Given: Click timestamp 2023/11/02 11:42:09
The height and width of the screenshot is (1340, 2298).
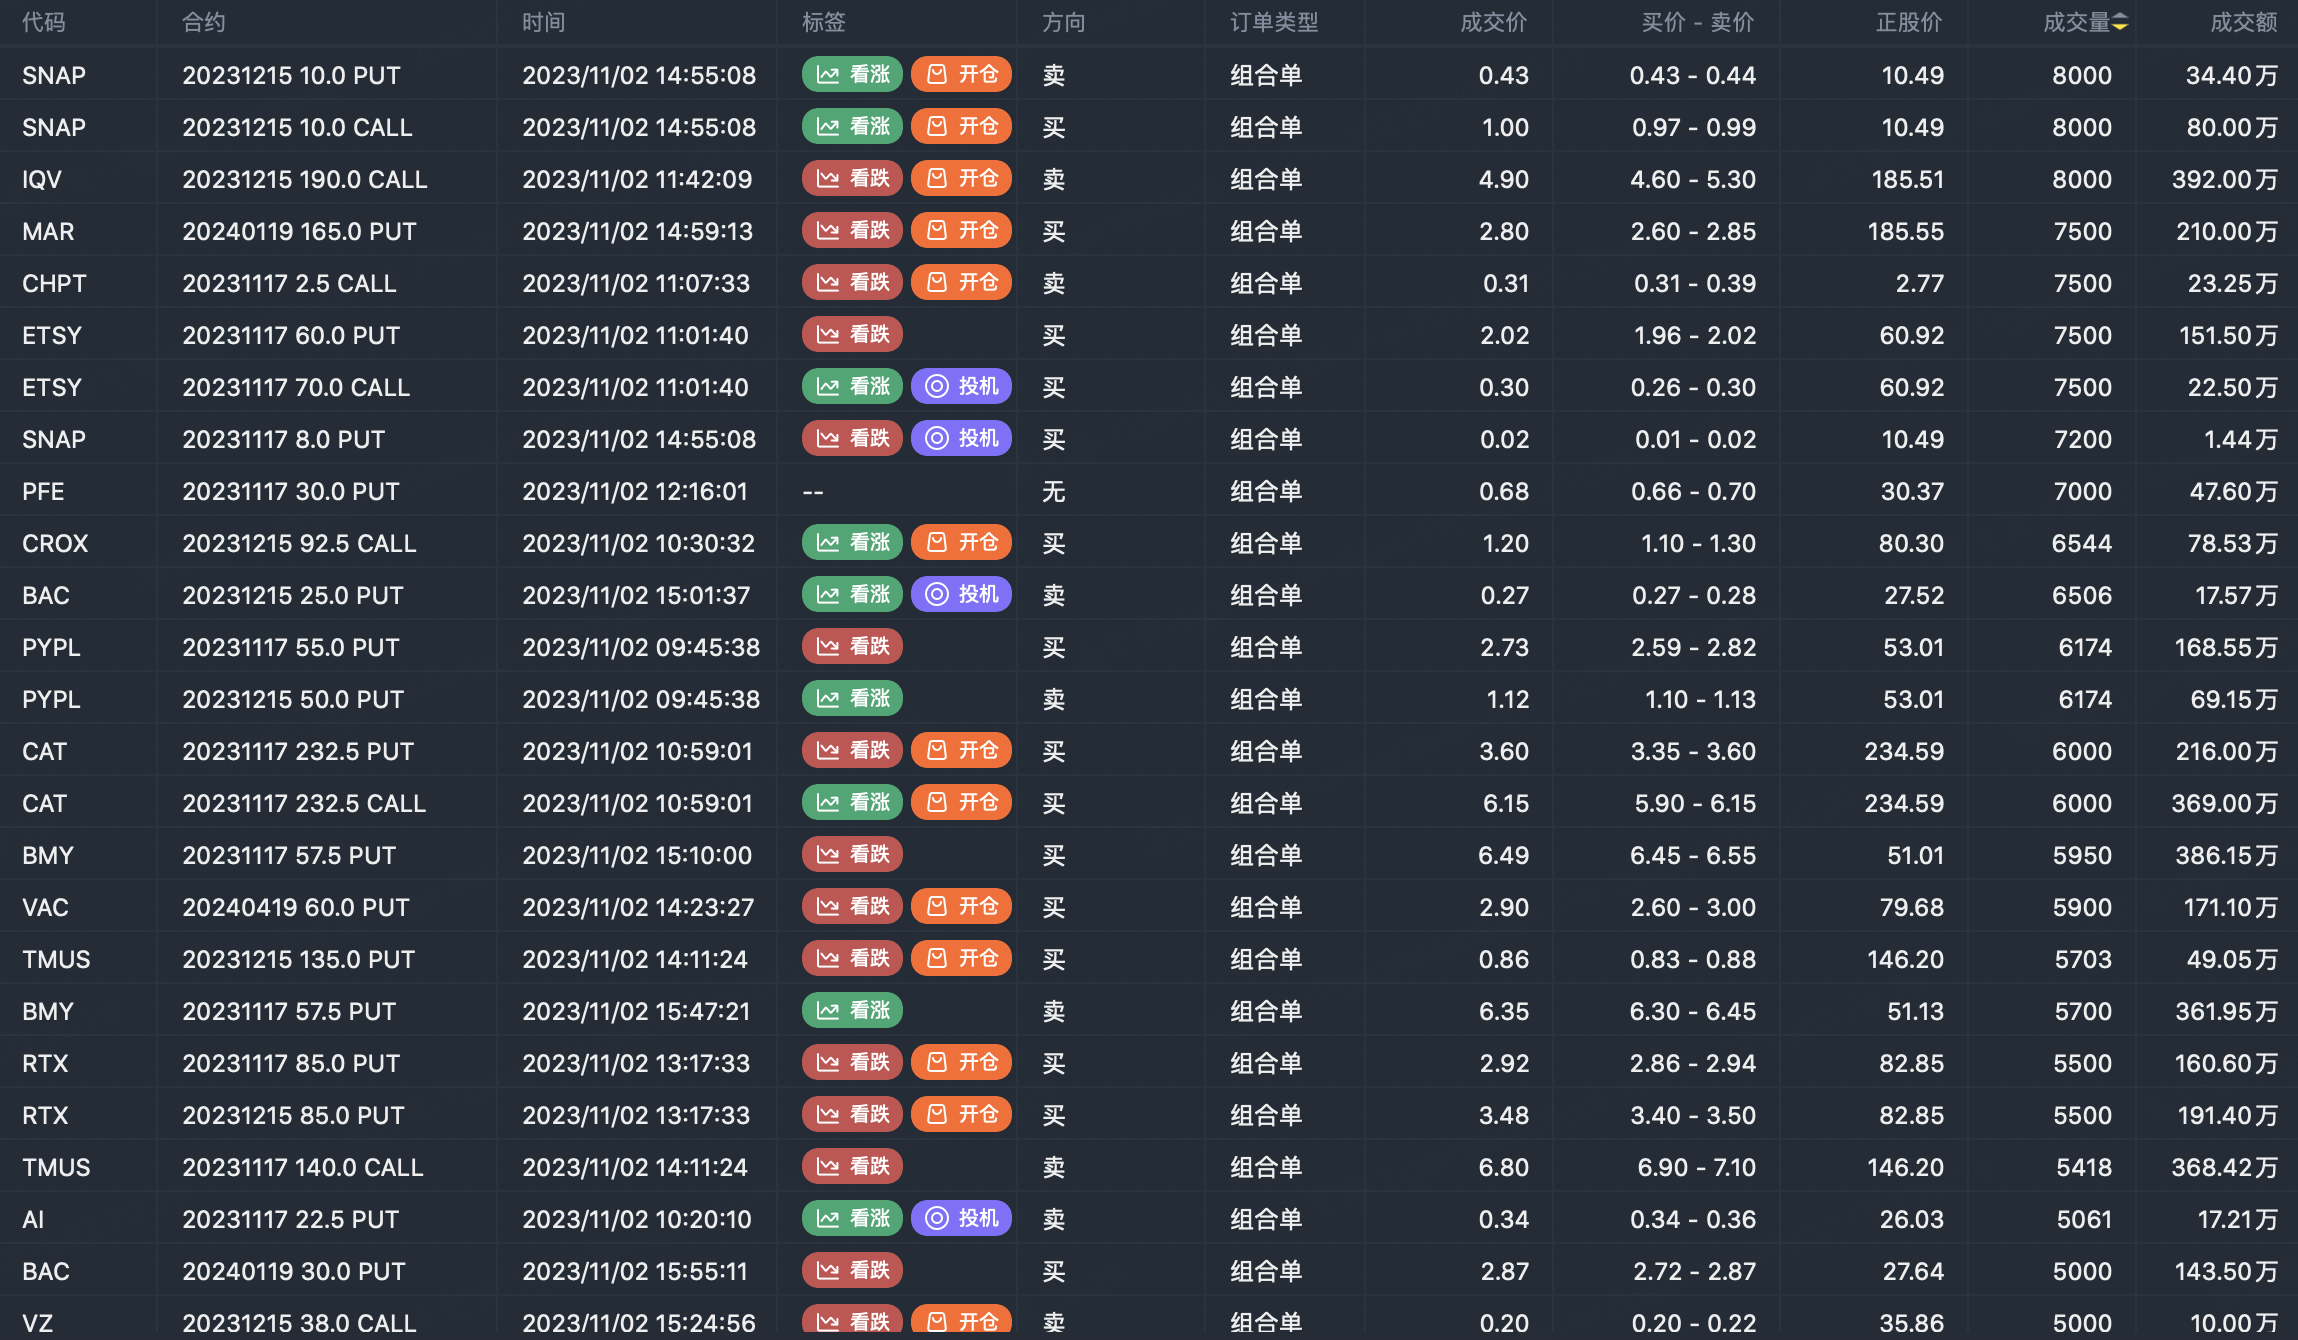Looking at the screenshot, I should [637, 180].
